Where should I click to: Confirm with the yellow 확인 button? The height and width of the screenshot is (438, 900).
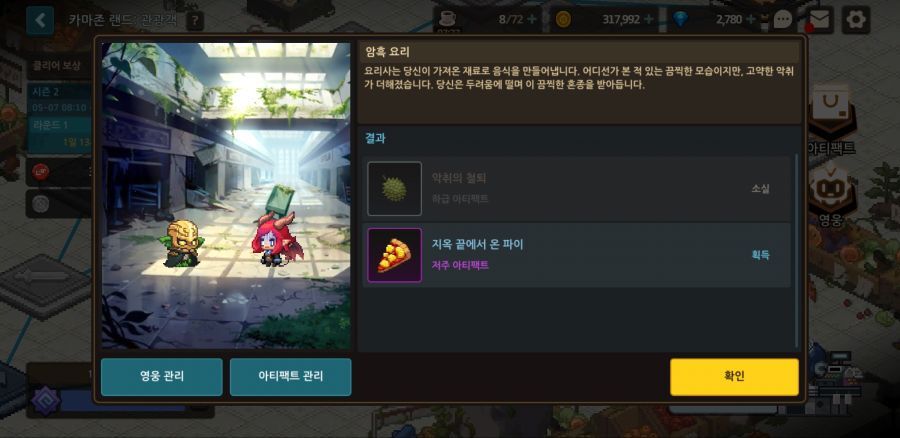click(734, 377)
